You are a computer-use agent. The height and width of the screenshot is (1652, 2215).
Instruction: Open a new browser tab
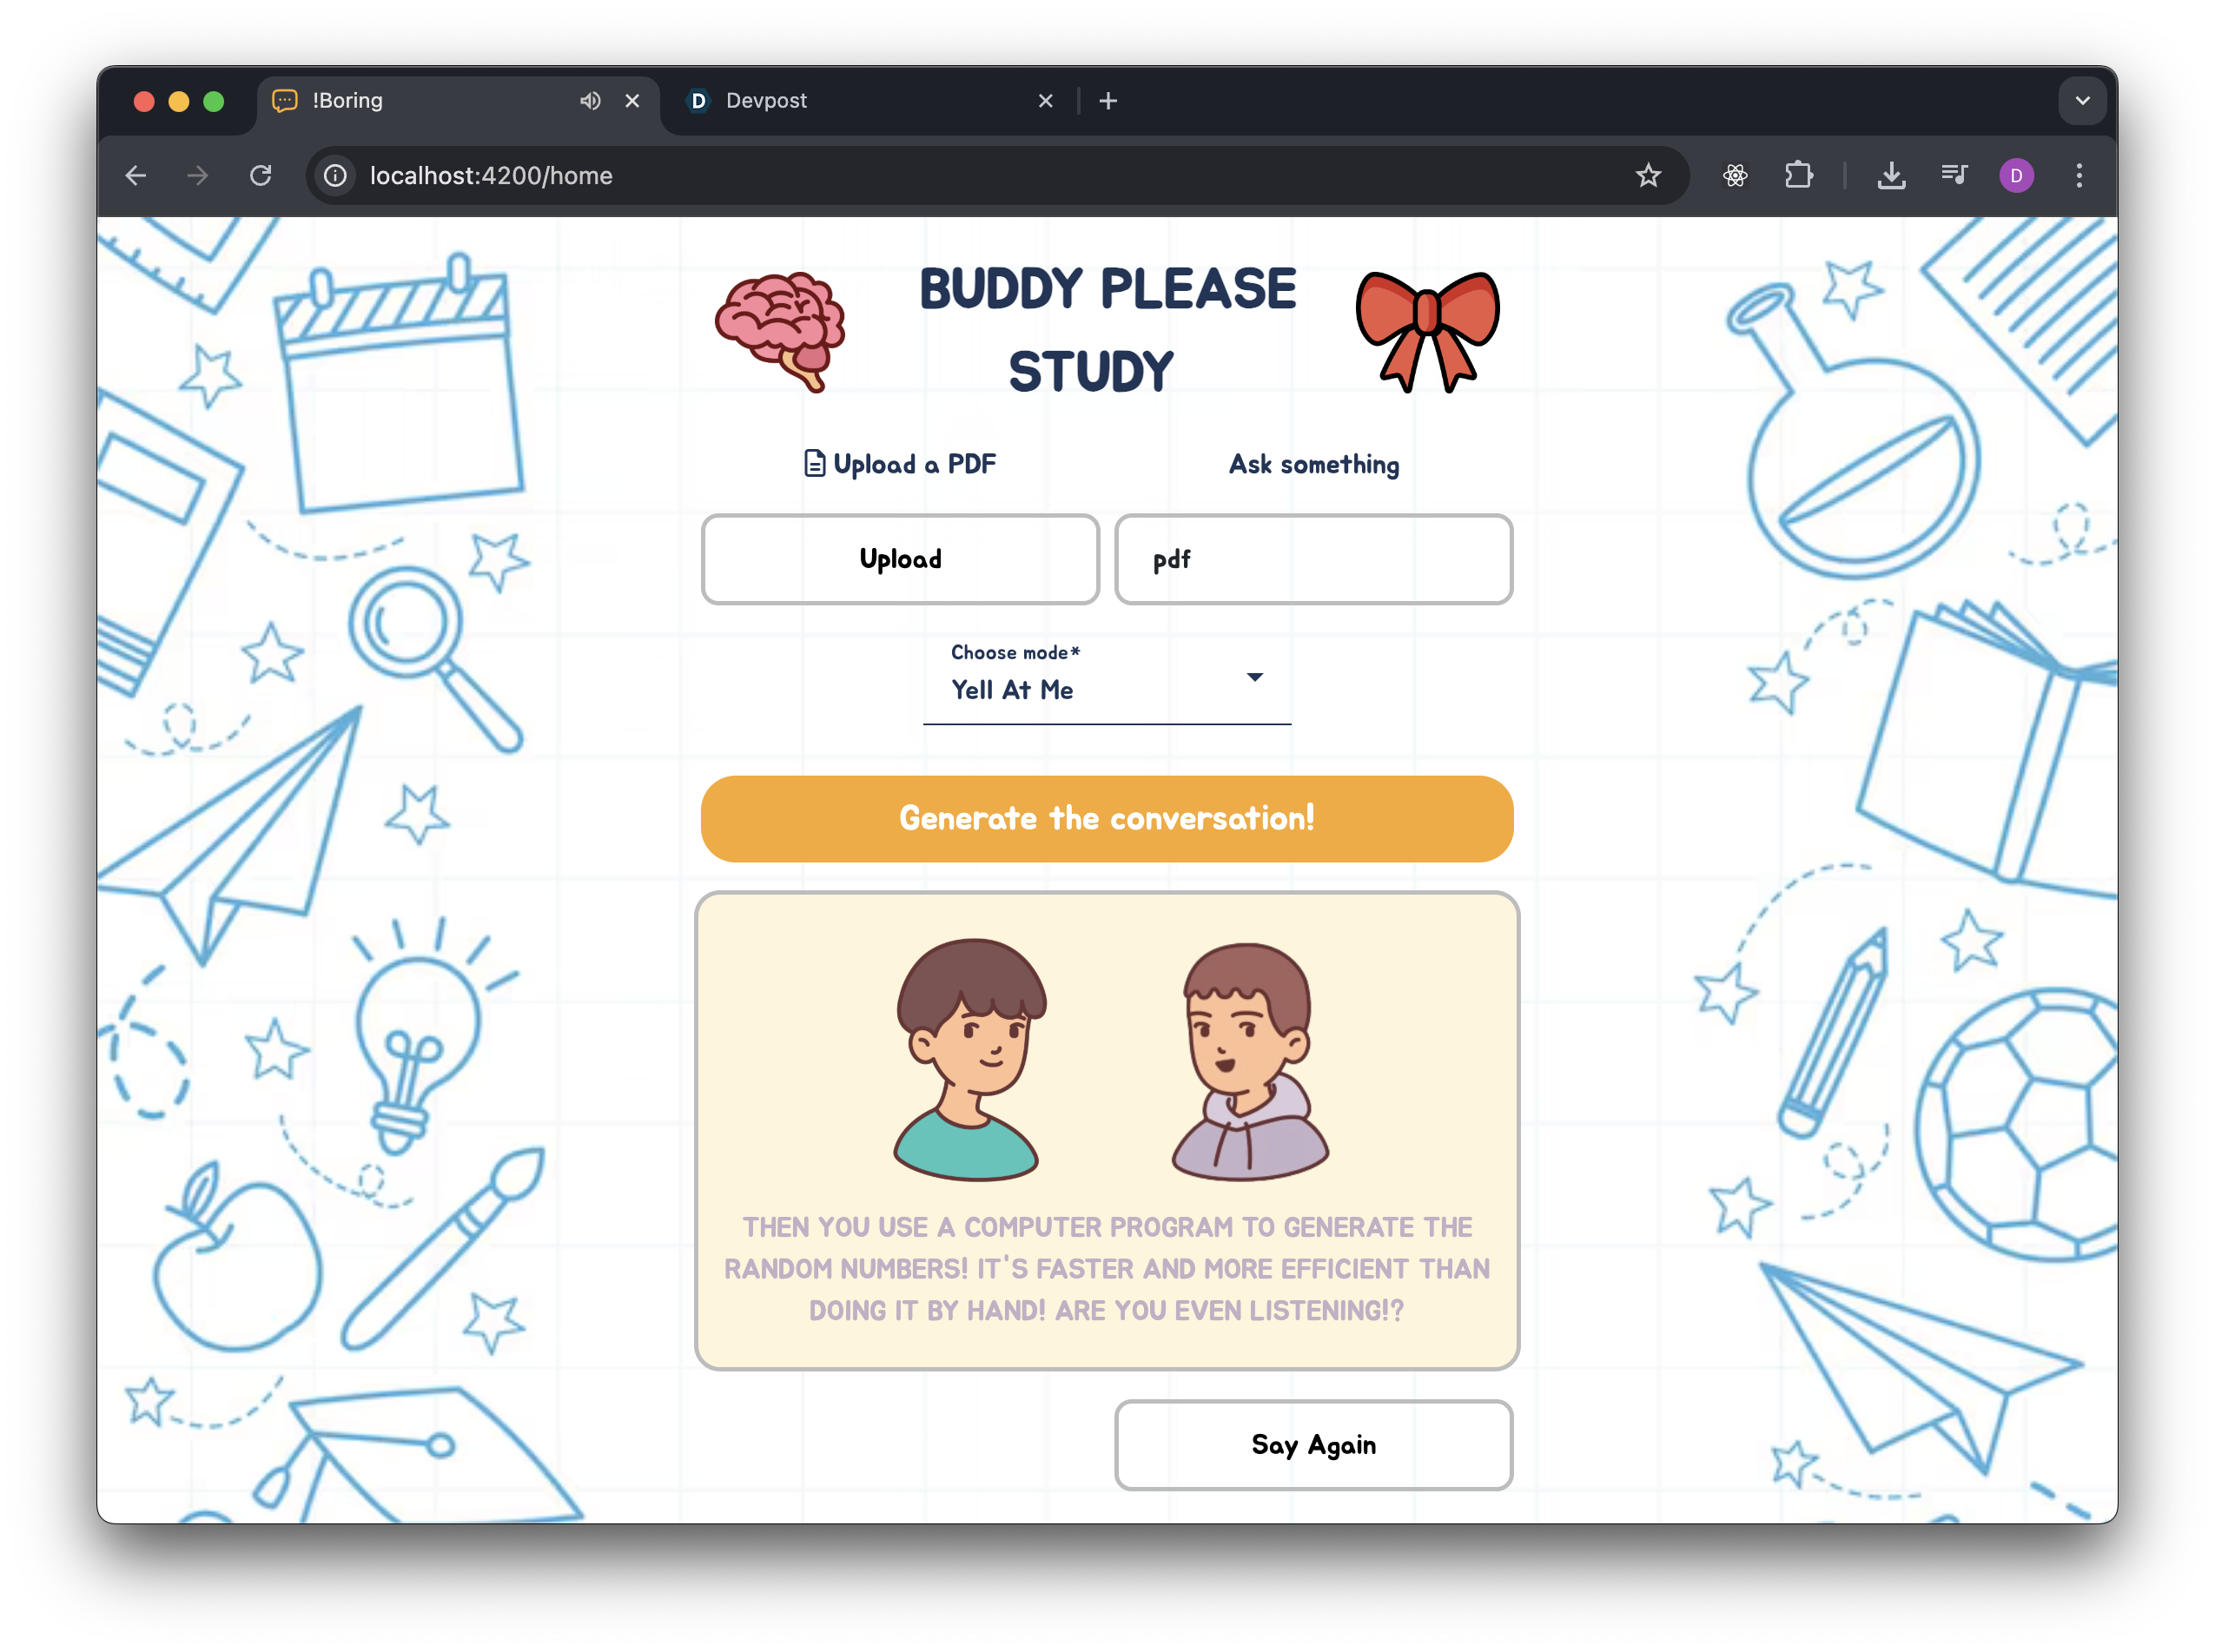(x=1108, y=101)
